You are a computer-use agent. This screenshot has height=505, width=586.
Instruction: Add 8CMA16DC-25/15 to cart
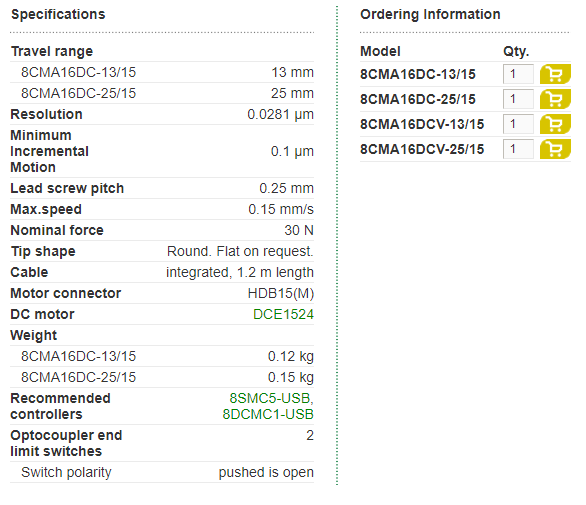click(x=555, y=99)
